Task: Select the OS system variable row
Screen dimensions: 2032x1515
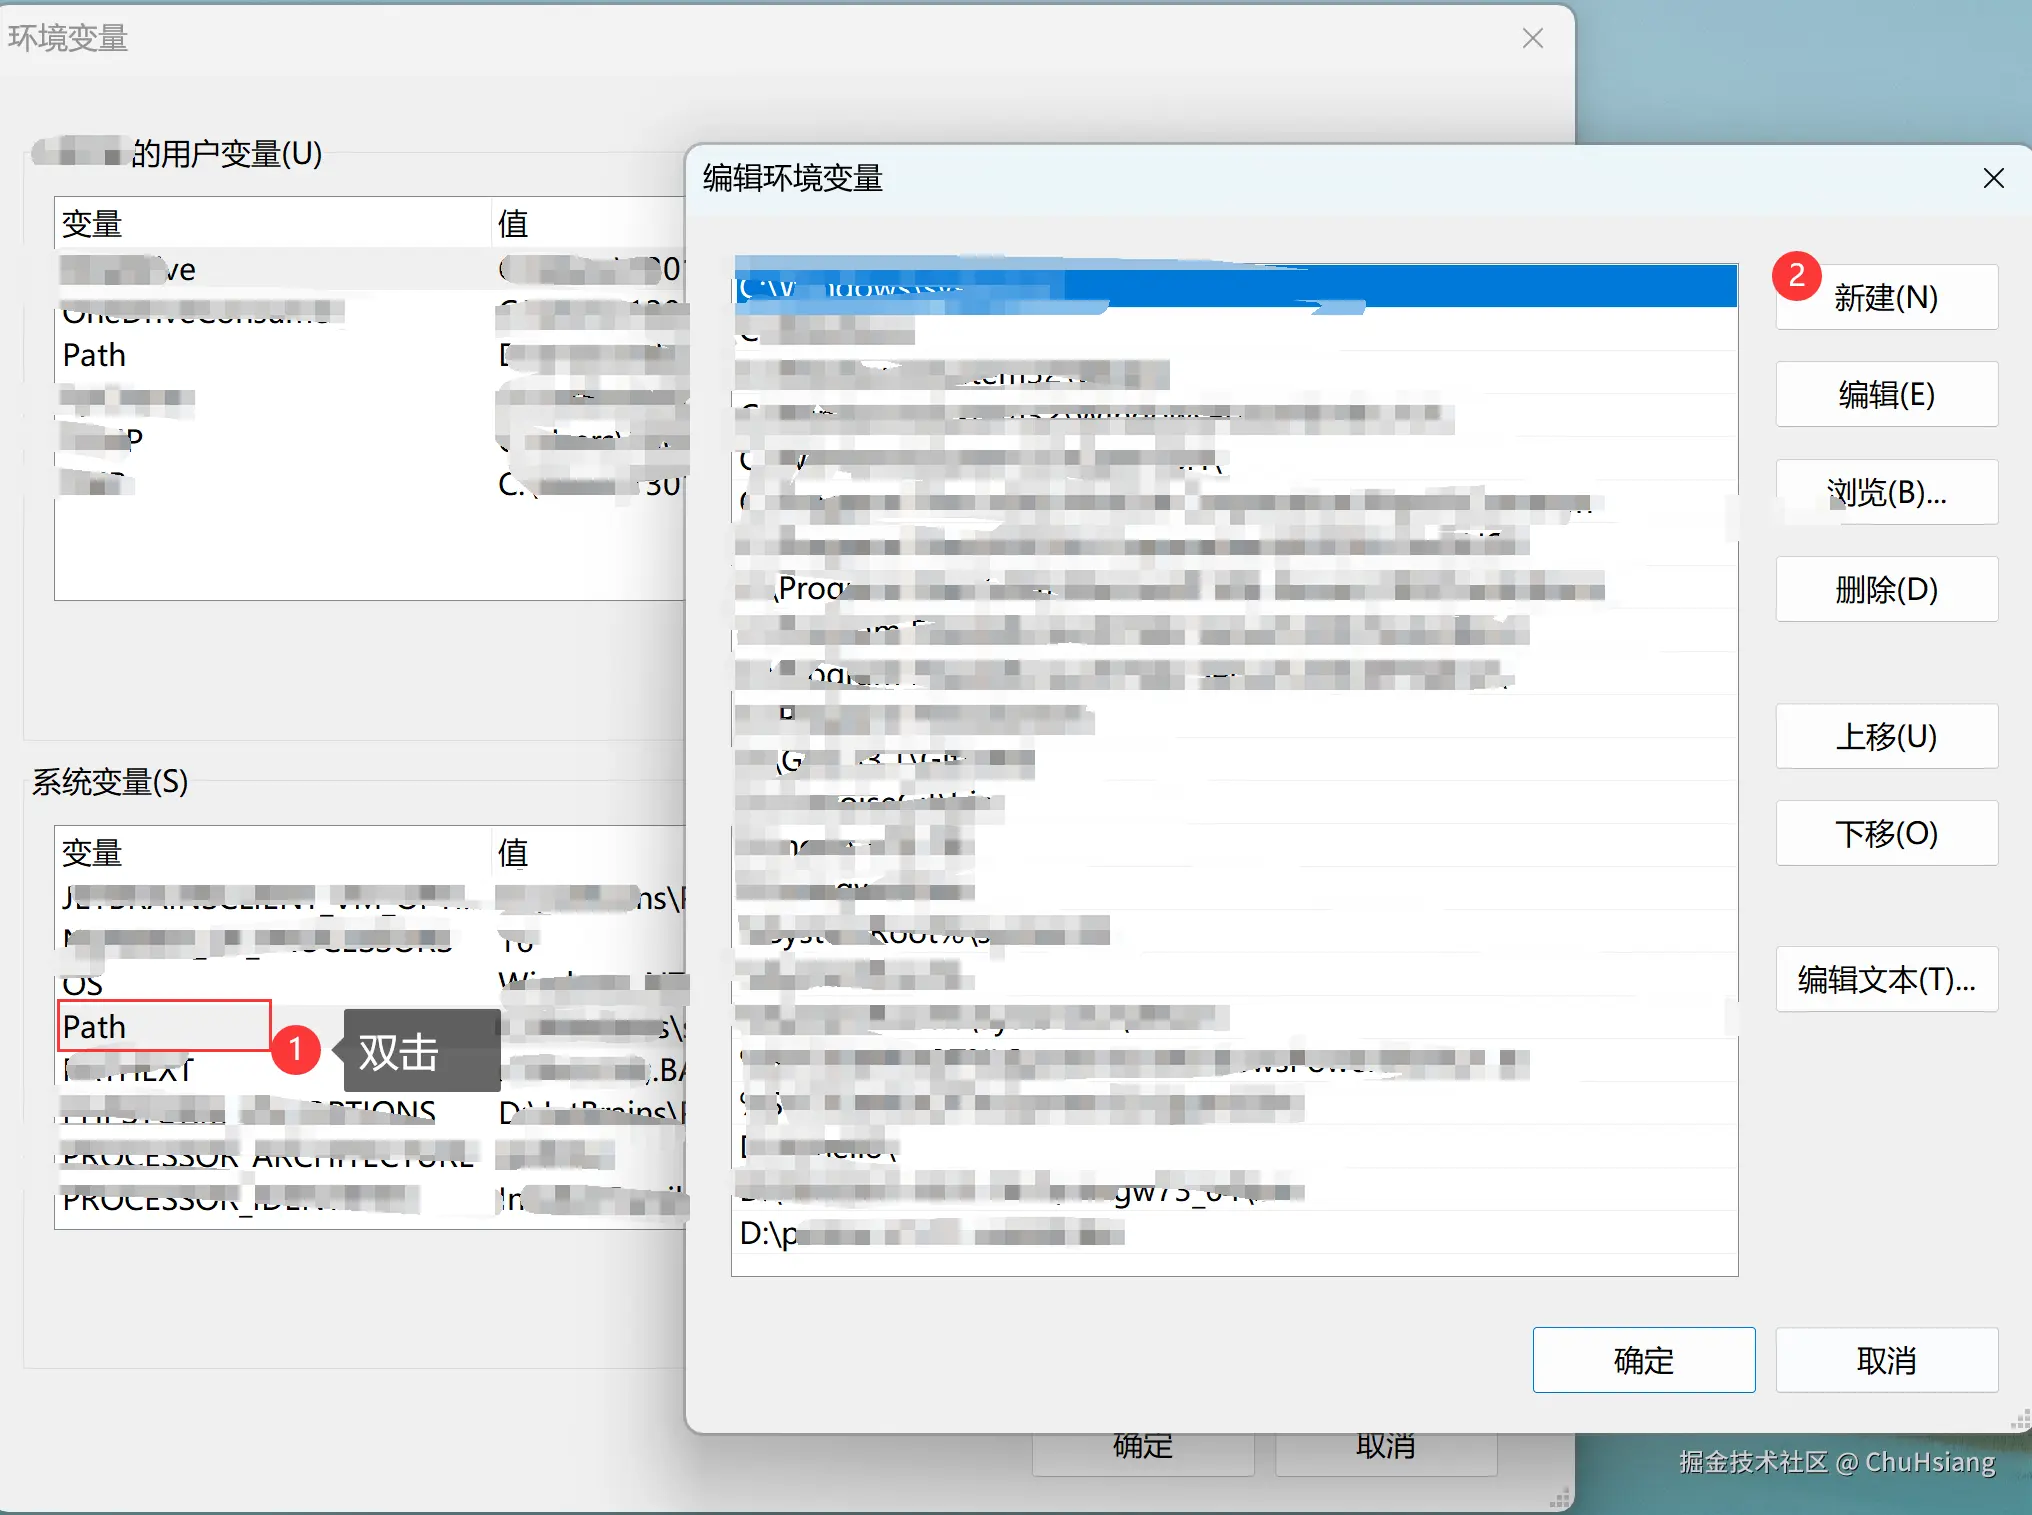Action: tap(83, 984)
